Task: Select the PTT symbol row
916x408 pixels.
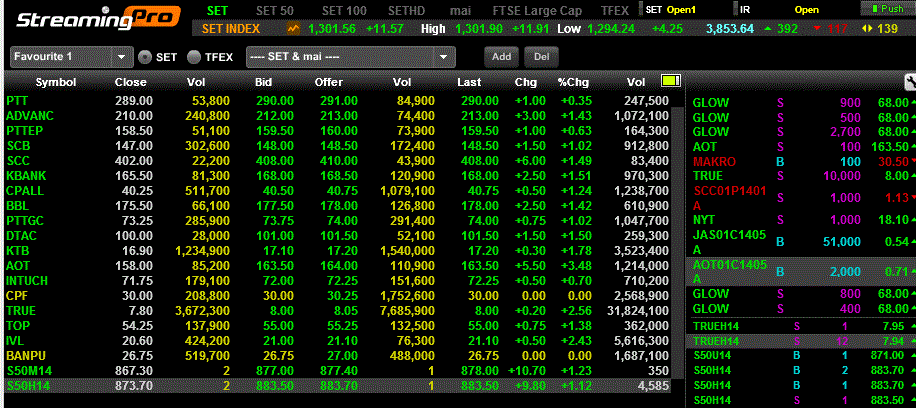Action: (x=337, y=101)
